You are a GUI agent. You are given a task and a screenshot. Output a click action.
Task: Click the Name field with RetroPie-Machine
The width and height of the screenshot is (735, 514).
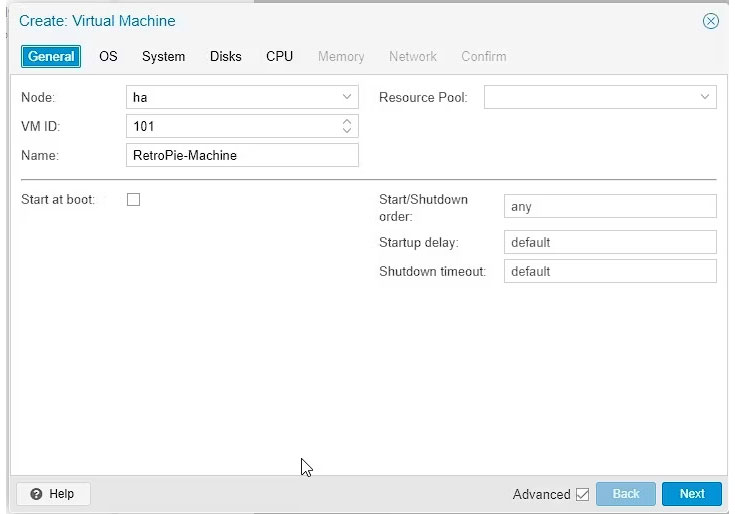(x=242, y=155)
